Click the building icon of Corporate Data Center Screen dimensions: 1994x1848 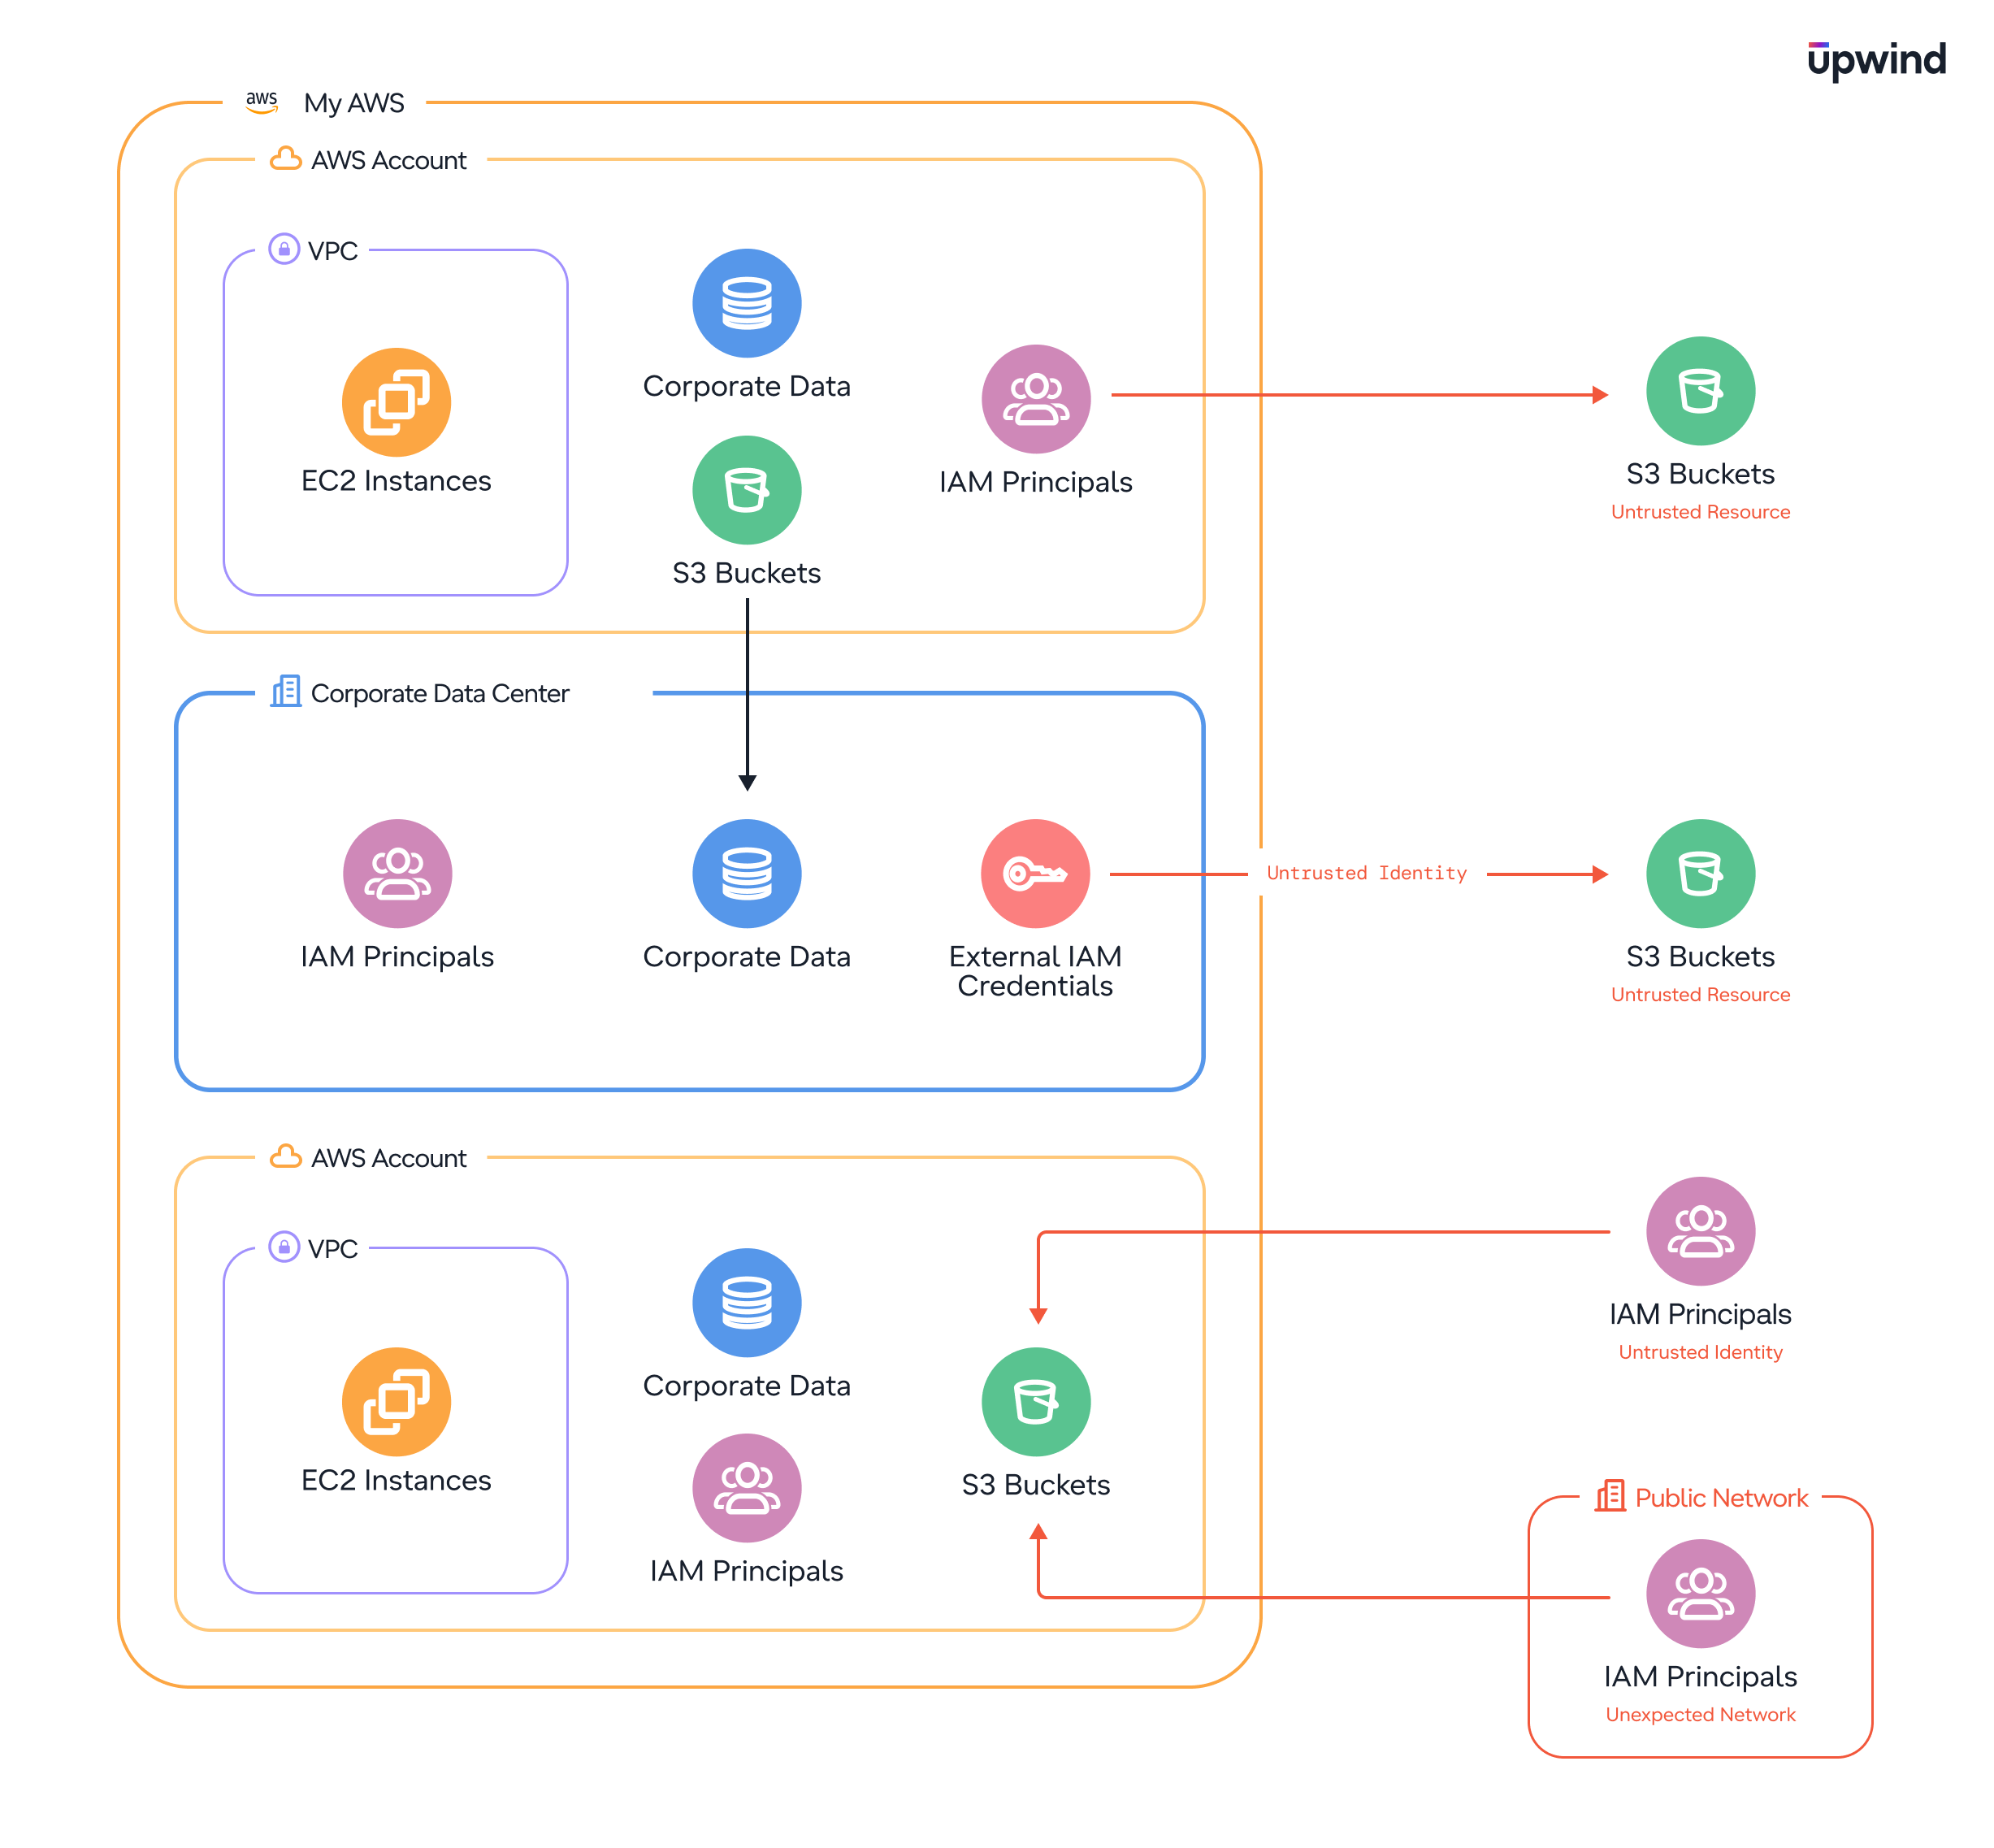tap(286, 691)
